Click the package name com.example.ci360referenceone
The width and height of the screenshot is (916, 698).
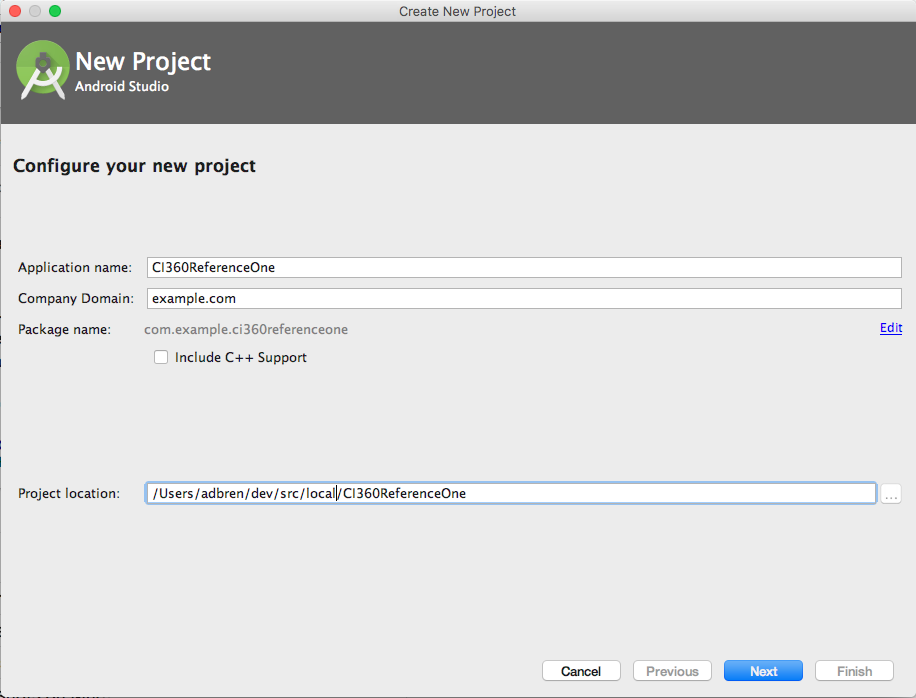point(248,329)
